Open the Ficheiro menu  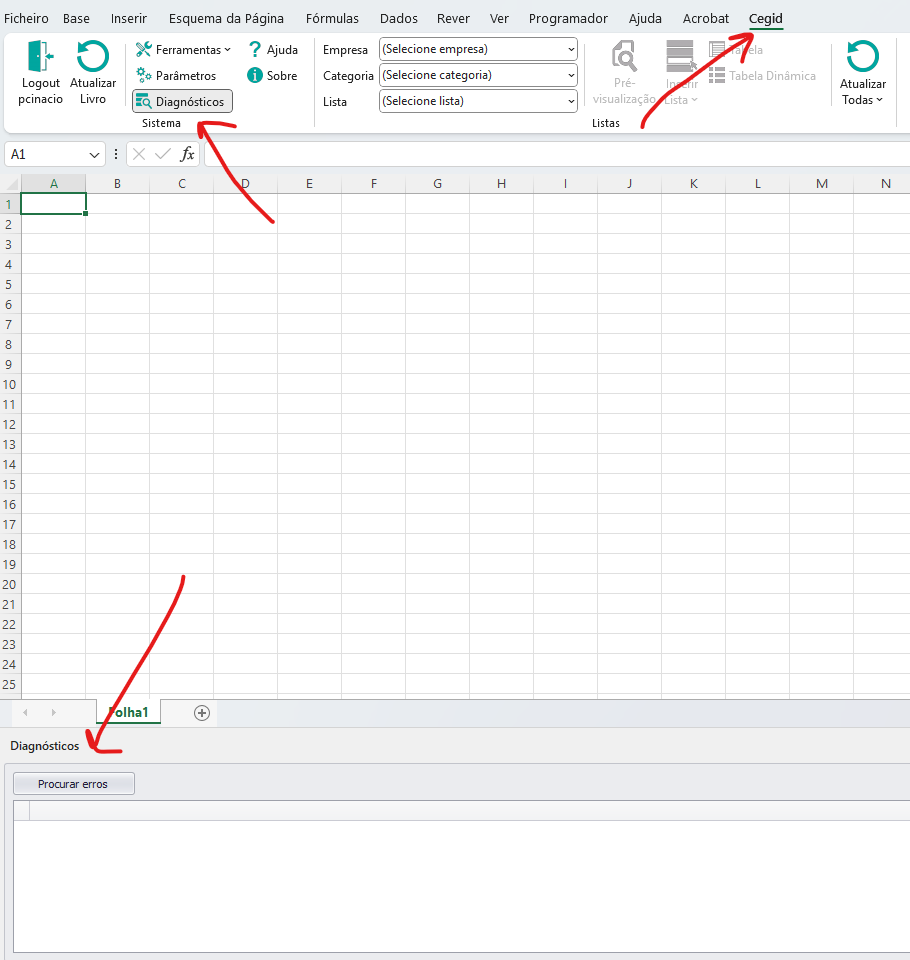26,19
